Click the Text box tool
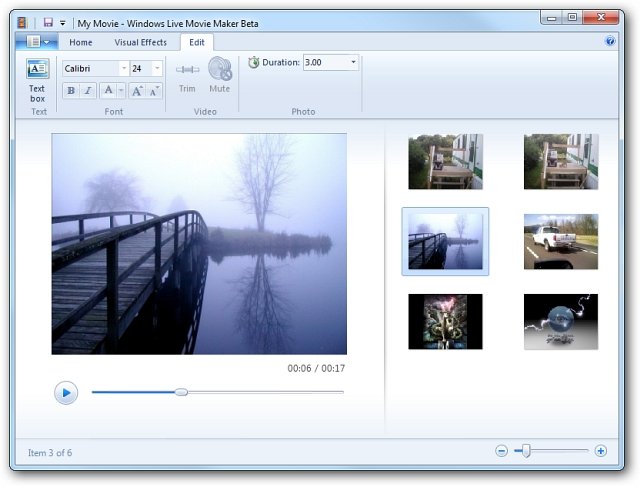 point(37,79)
